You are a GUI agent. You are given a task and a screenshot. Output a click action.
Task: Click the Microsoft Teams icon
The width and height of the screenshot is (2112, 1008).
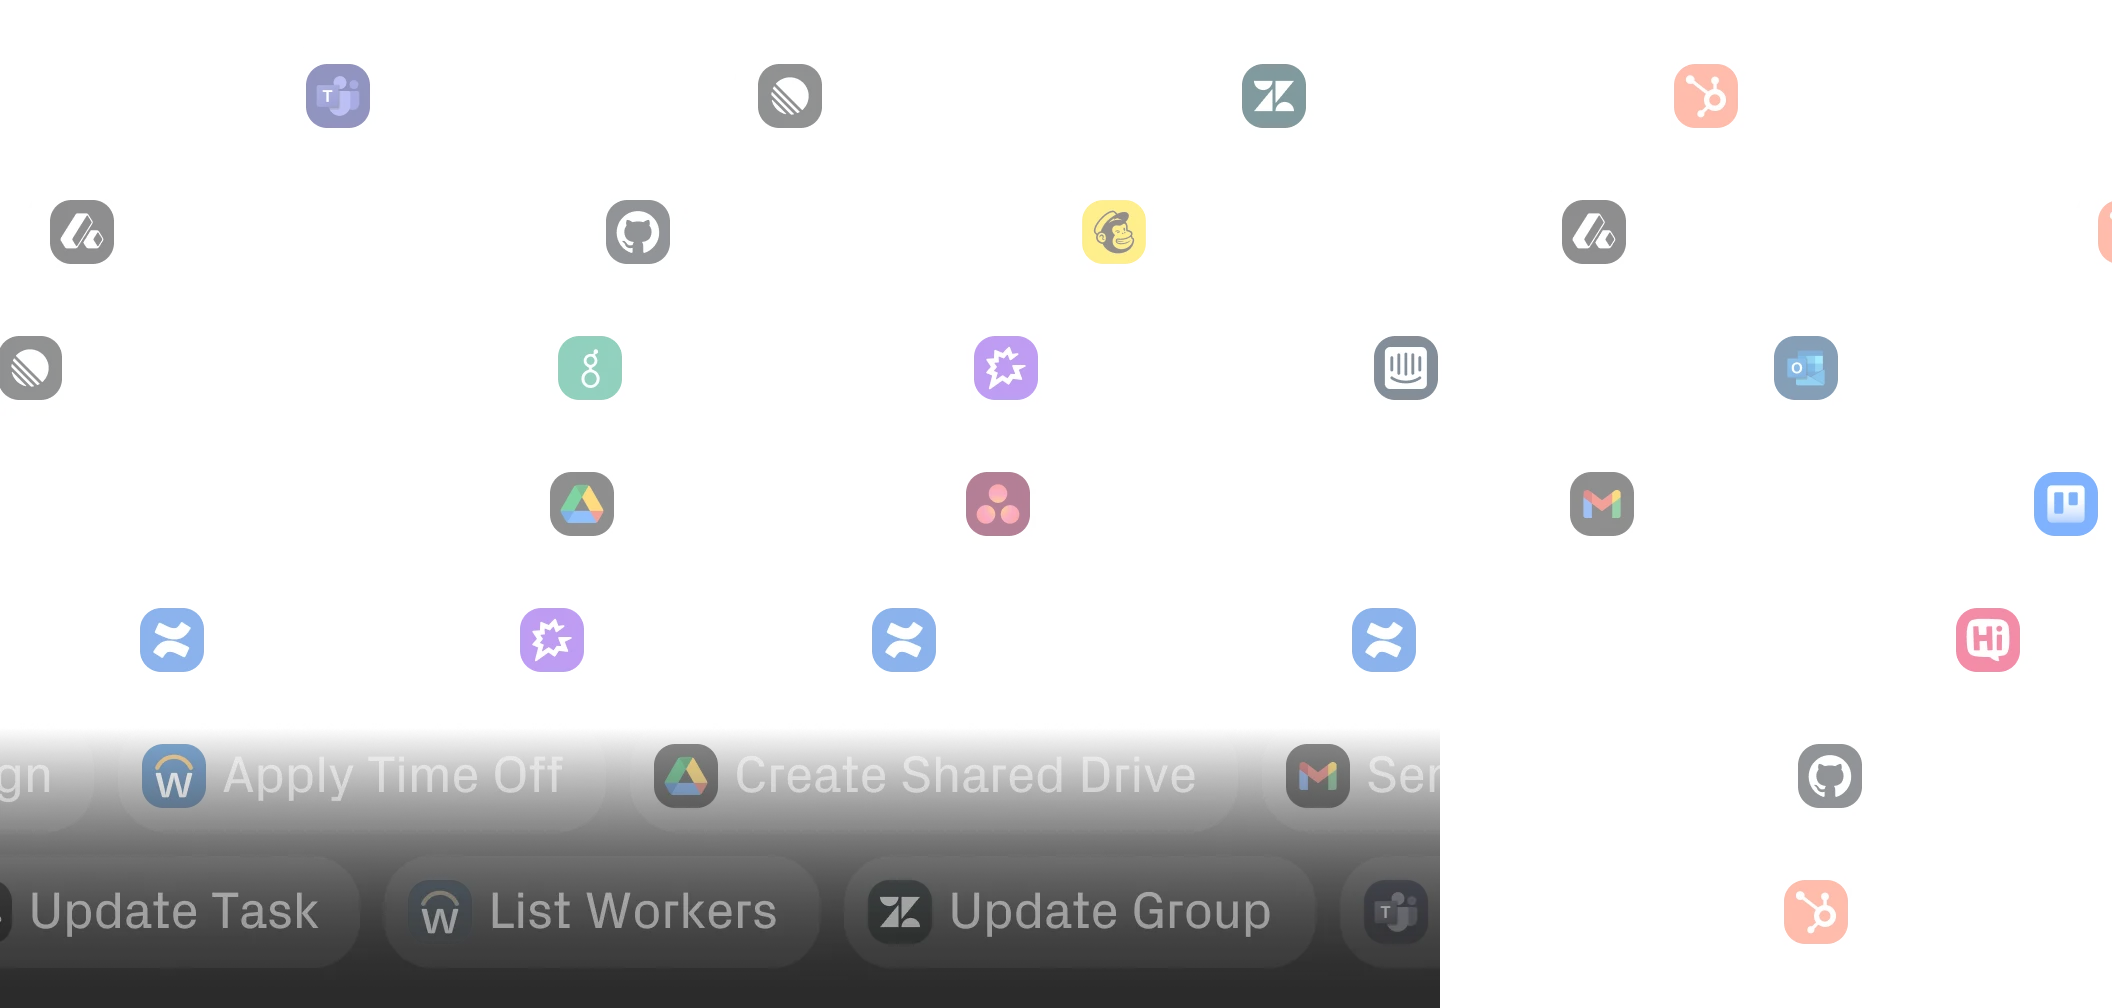coord(338,96)
